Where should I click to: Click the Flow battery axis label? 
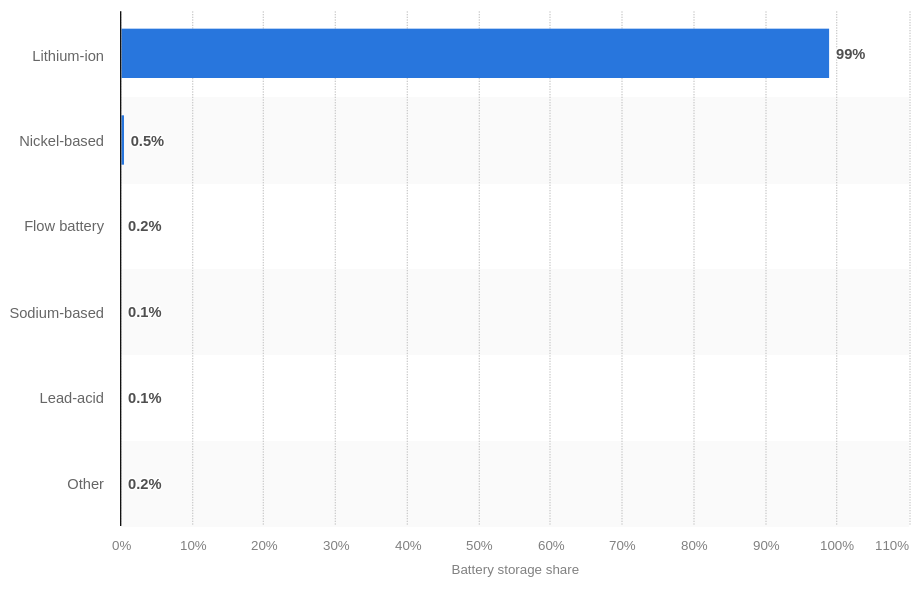point(64,226)
